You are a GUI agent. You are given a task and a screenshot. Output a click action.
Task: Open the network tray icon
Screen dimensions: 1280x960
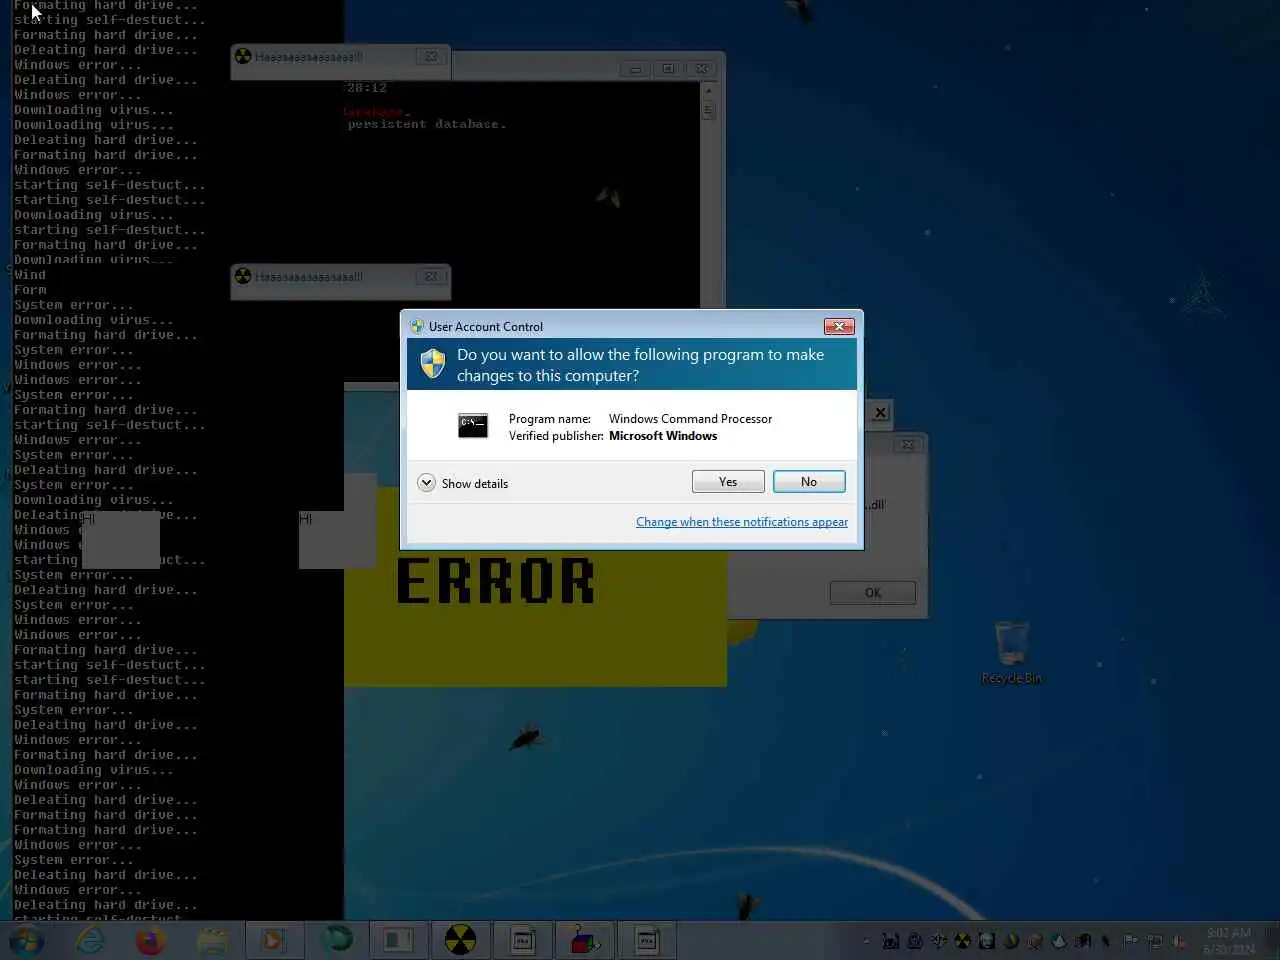[x=1155, y=941]
